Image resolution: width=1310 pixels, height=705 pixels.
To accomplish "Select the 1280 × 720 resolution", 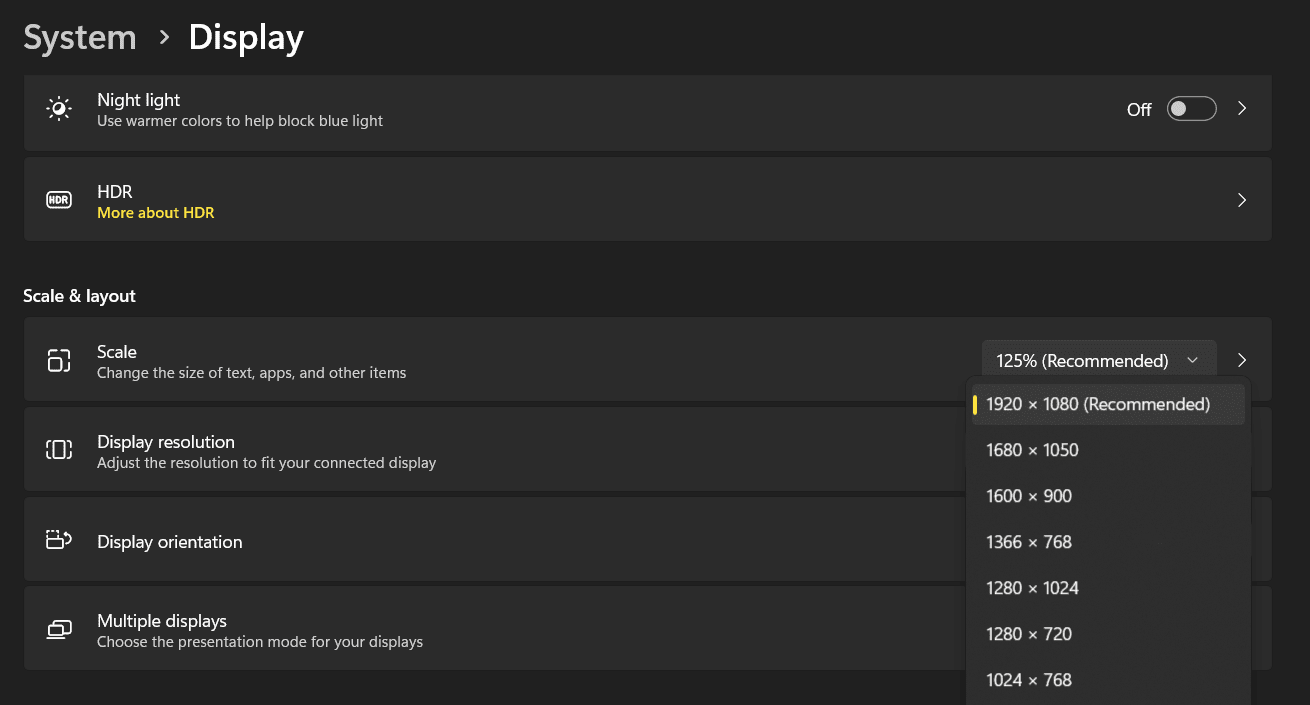I will 1028,634.
